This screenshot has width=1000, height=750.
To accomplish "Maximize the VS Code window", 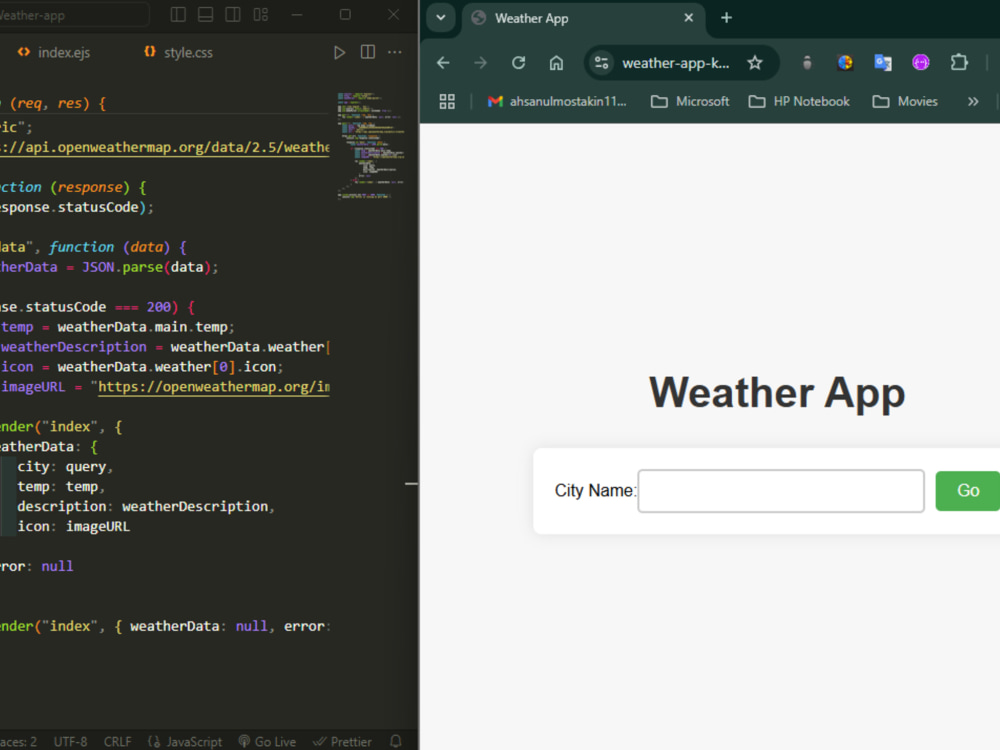I will point(345,15).
